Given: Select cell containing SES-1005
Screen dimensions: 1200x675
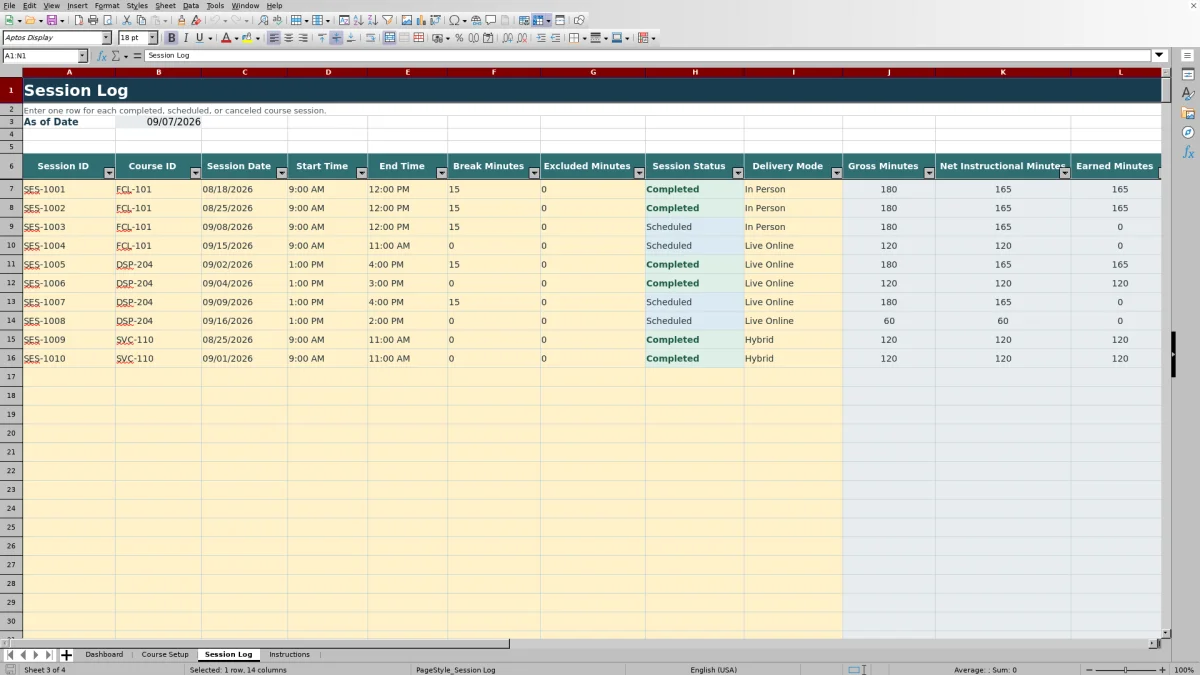Looking at the screenshot, I should (69, 265).
